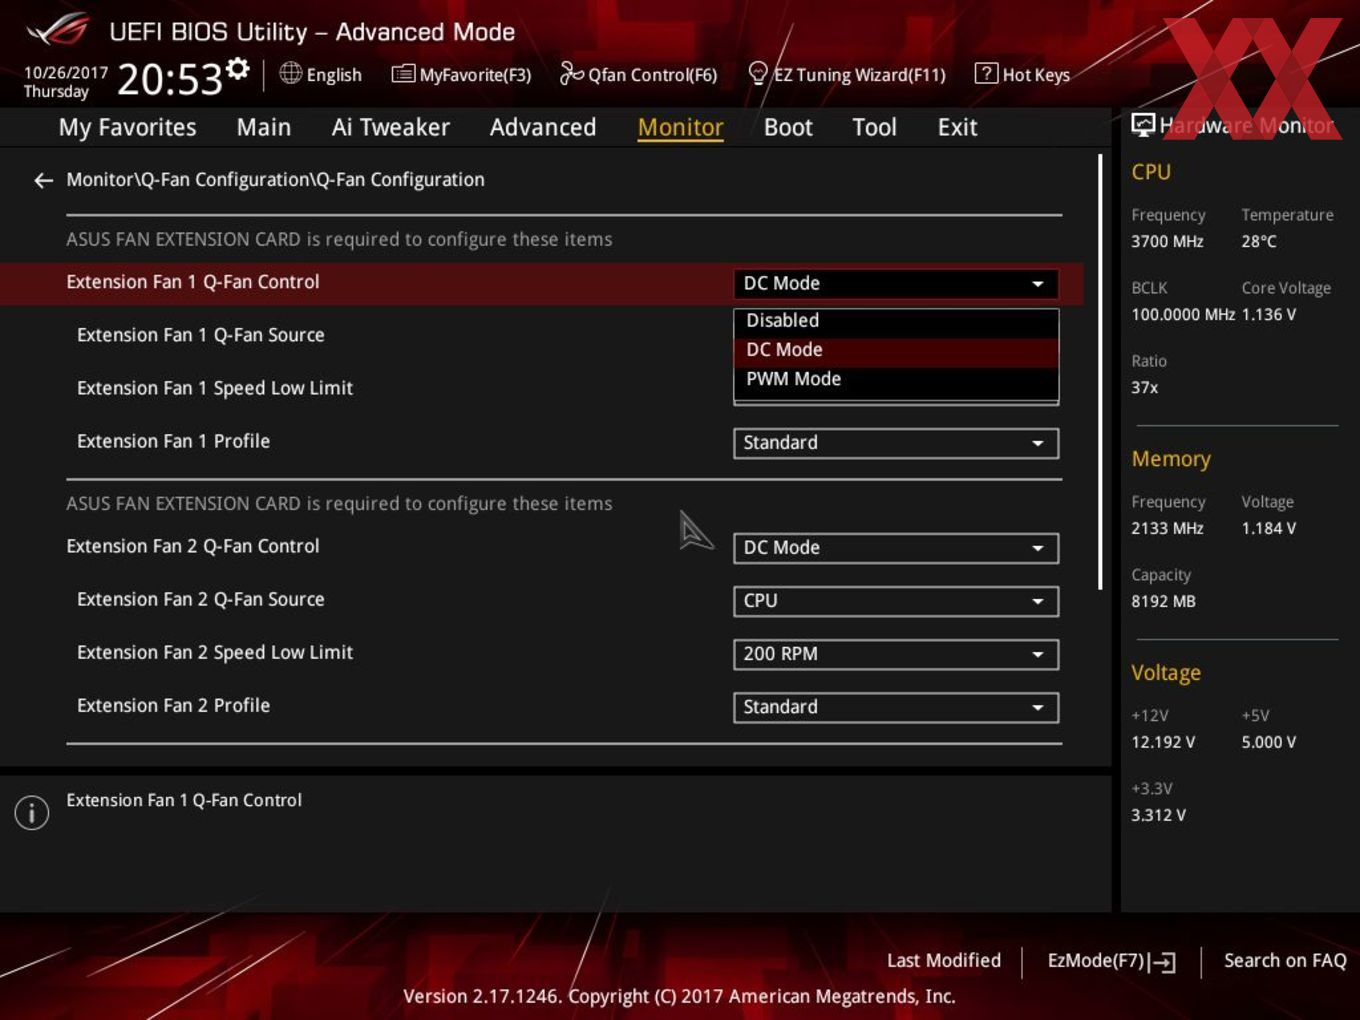Click the 10/26/2017 date text
Screen dimensions: 1360x1020
point(66,73)
